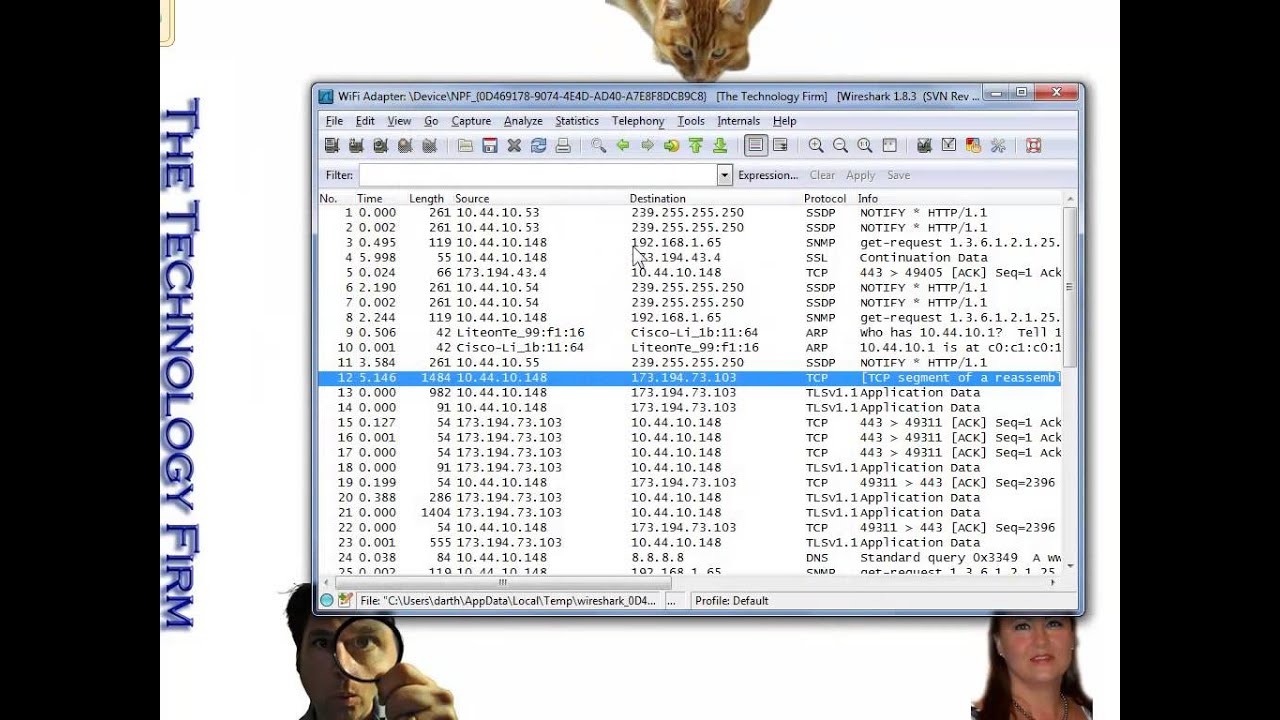Edit display filters icon

tap(949, 146)
